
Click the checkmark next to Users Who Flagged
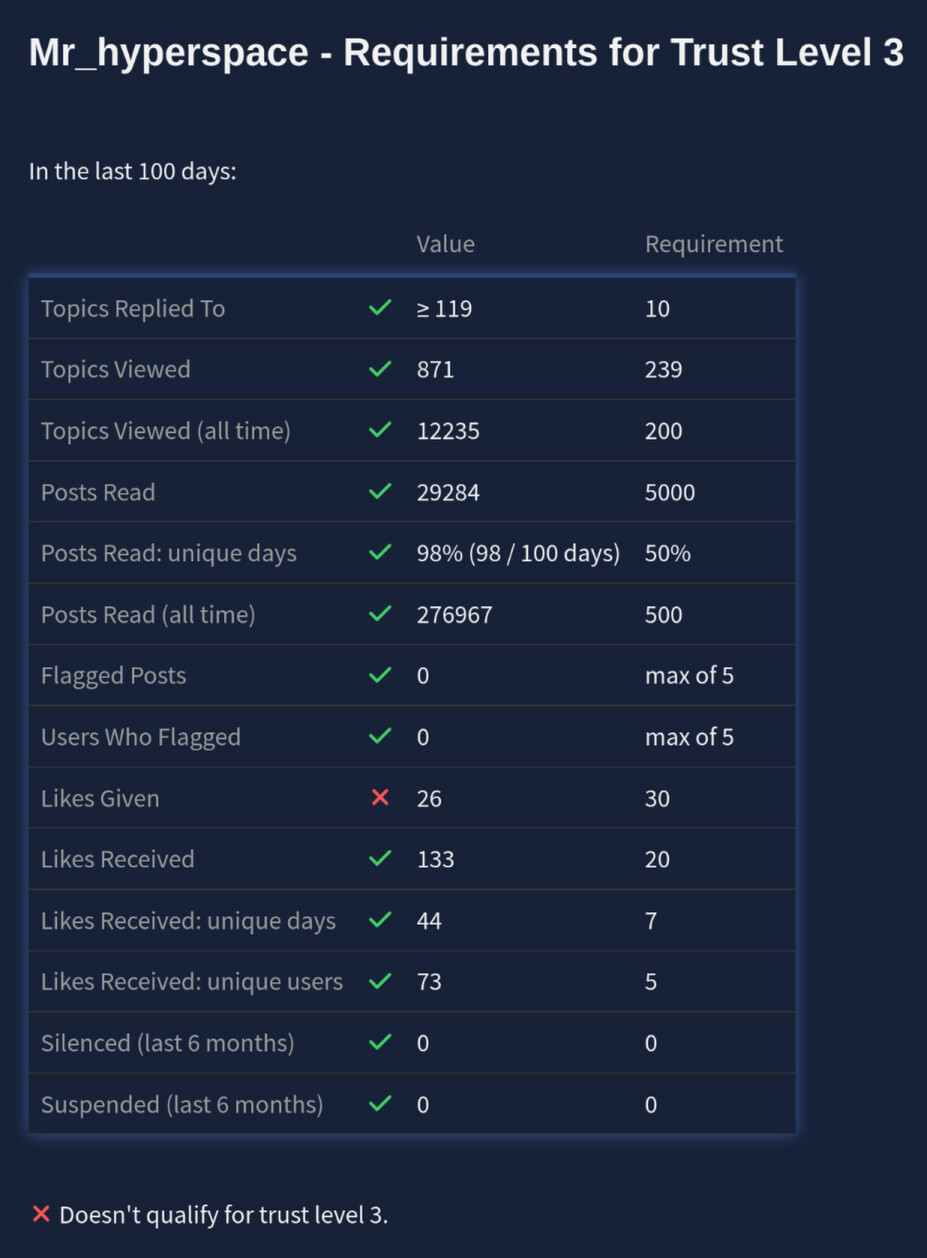(x=379, y=737)
